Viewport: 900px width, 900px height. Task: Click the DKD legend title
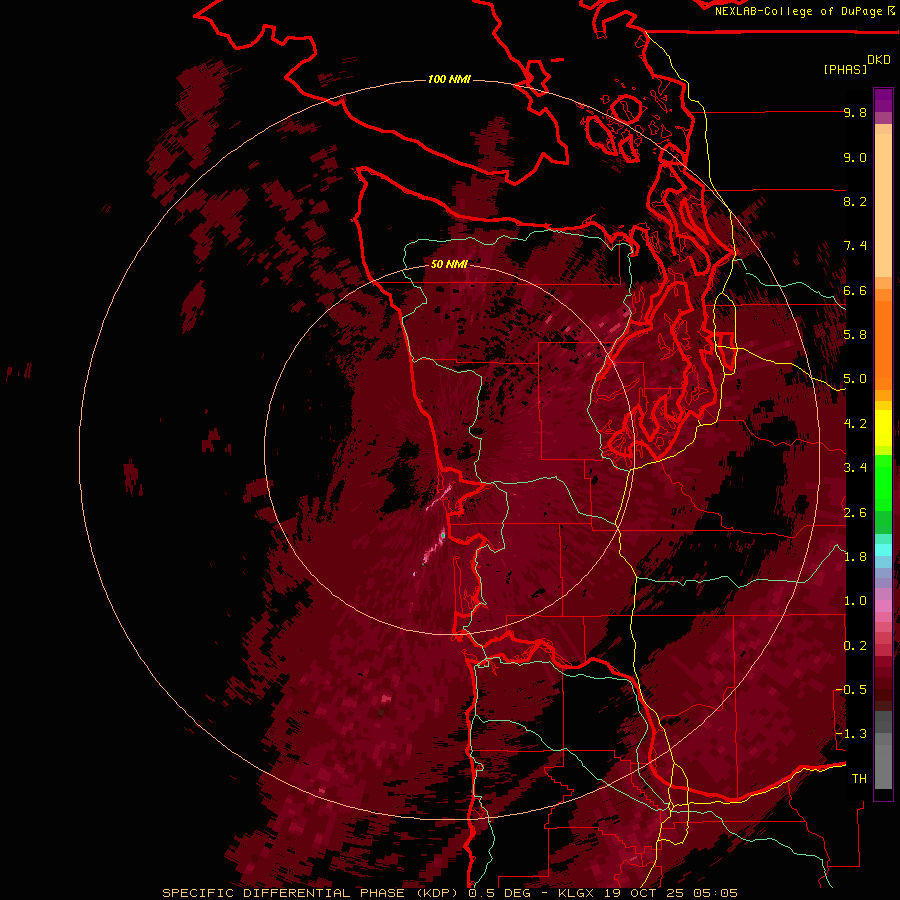click(879, 60)
